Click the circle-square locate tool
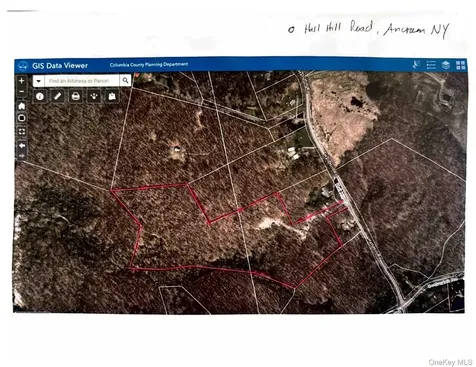This screenshot has height=367, width=476. pyautogui.click(x=22, y=118)
